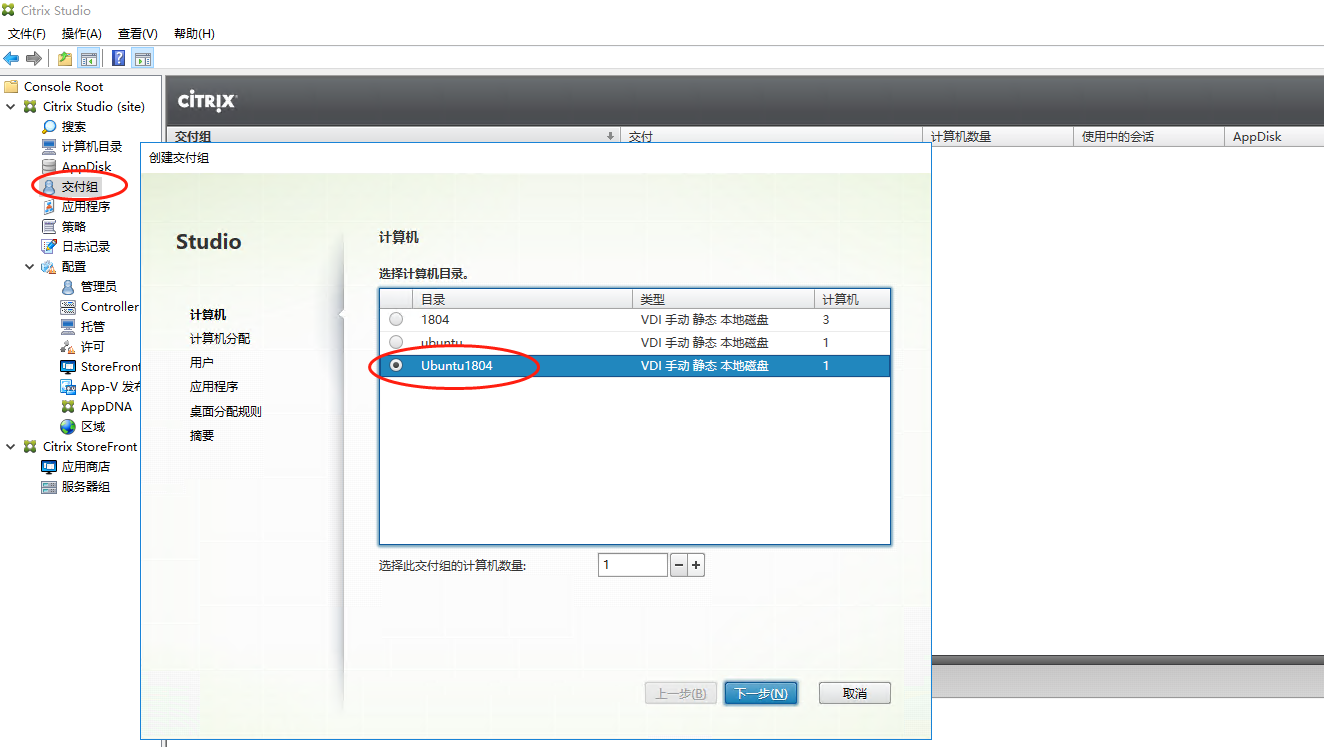Click the 1804 catalog name text
Viewport: 1324px width, 747px height.
click(x=435, y=319)
